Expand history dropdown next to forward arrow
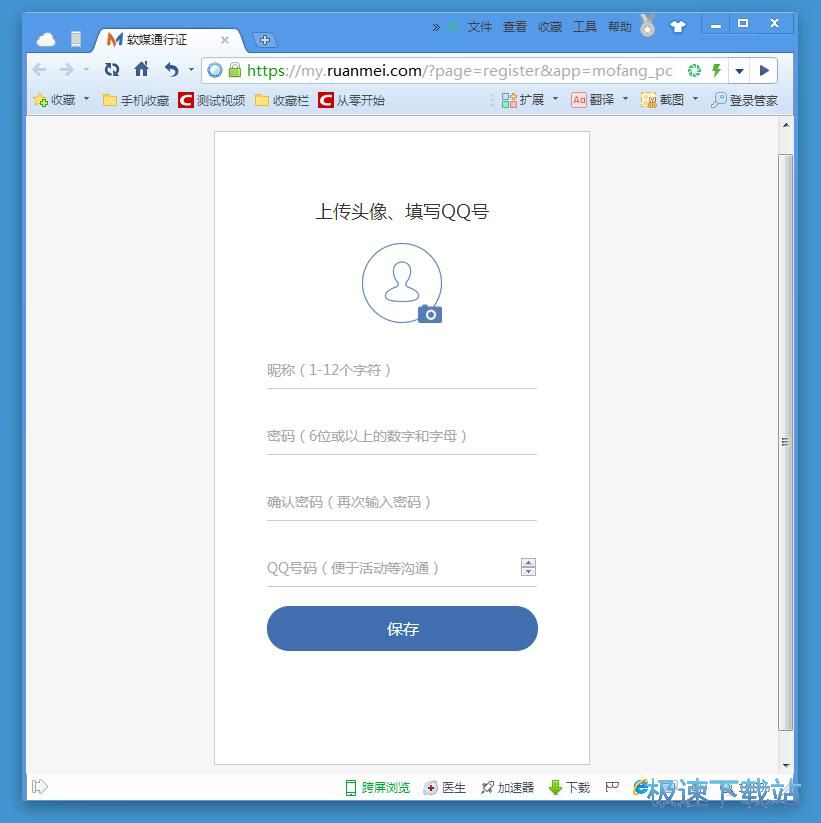 (86, 69)
